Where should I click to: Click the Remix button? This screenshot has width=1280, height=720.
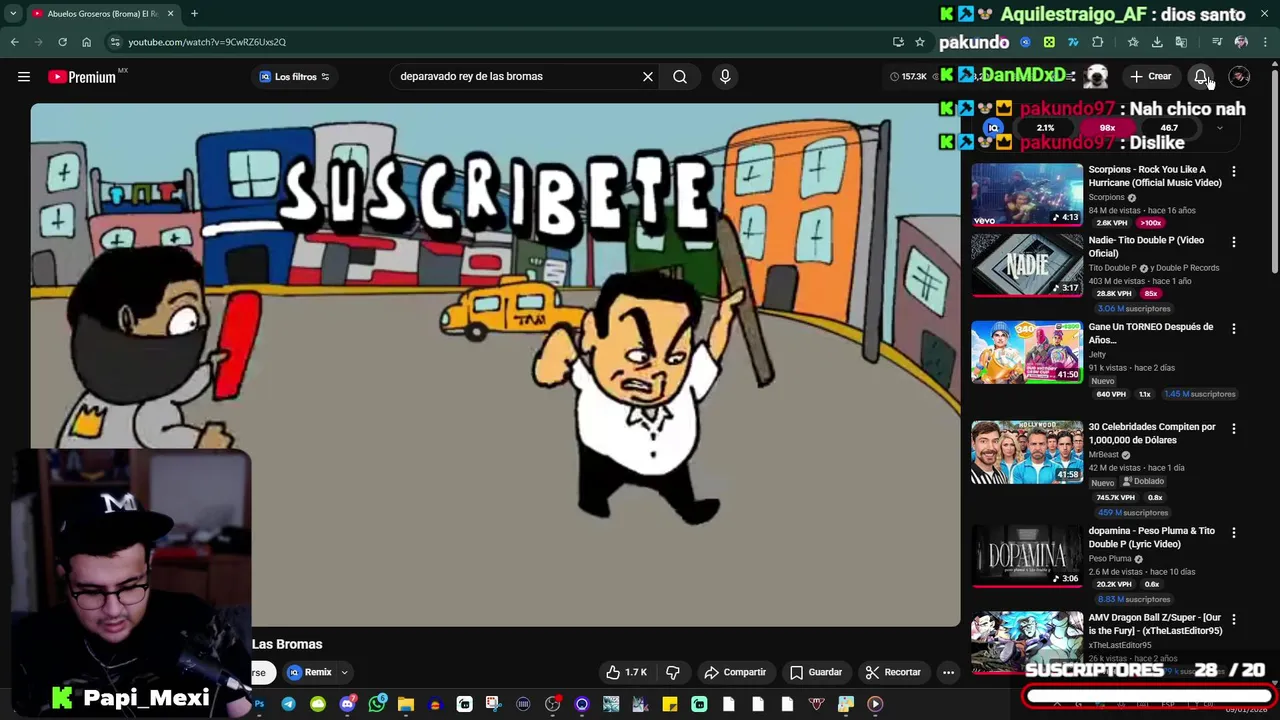click(x=309, y=672)
